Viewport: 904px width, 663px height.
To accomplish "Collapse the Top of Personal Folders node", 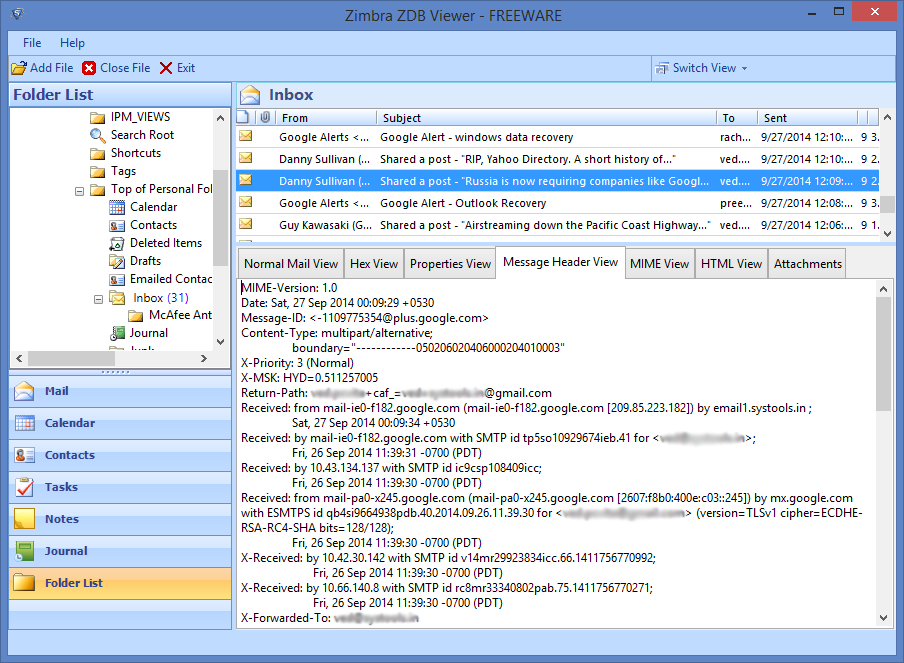I will tap(80, 191).
